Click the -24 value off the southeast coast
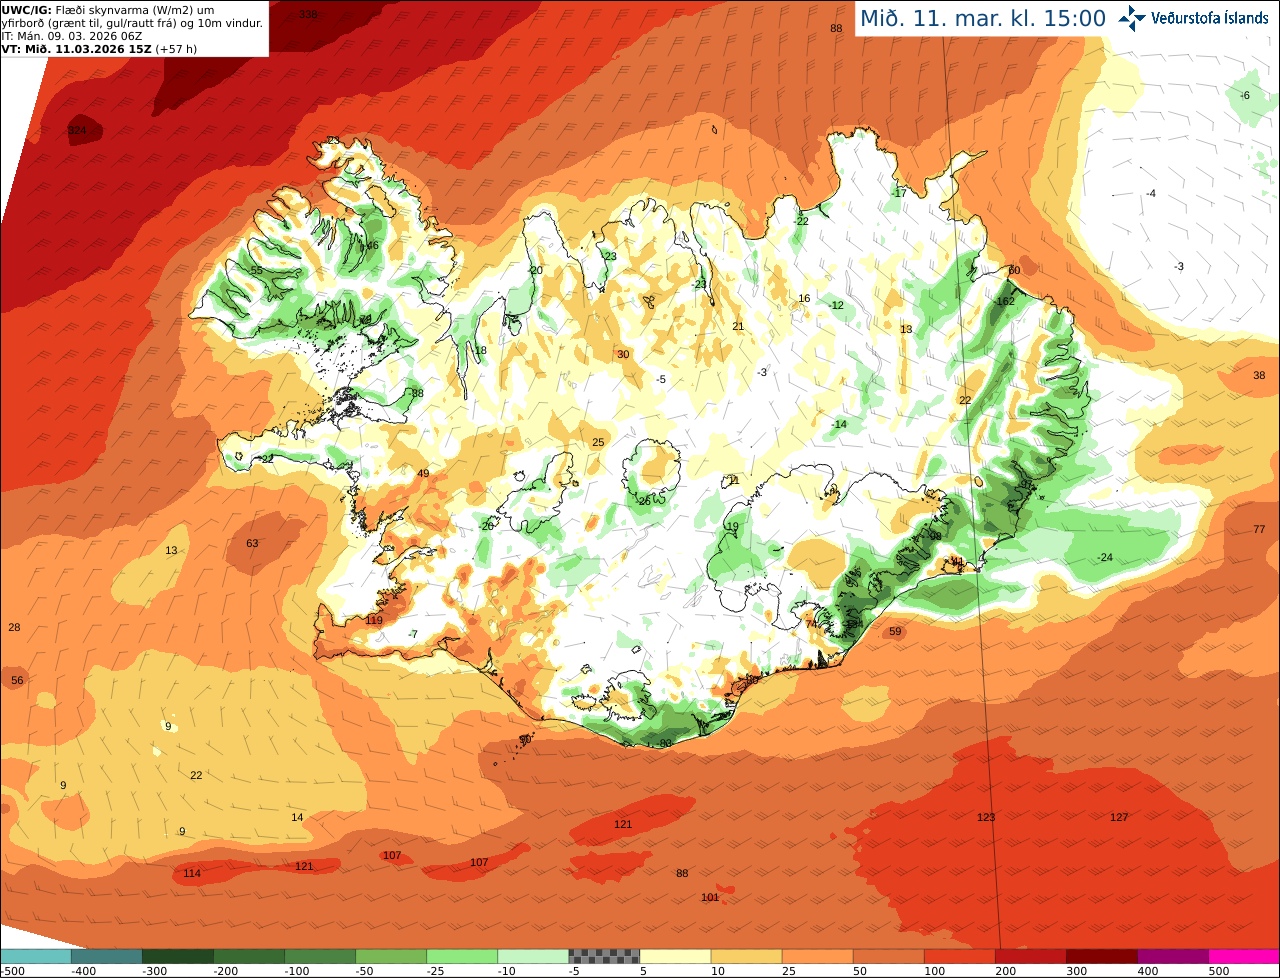1280x978 pixels. (1104, 557)
